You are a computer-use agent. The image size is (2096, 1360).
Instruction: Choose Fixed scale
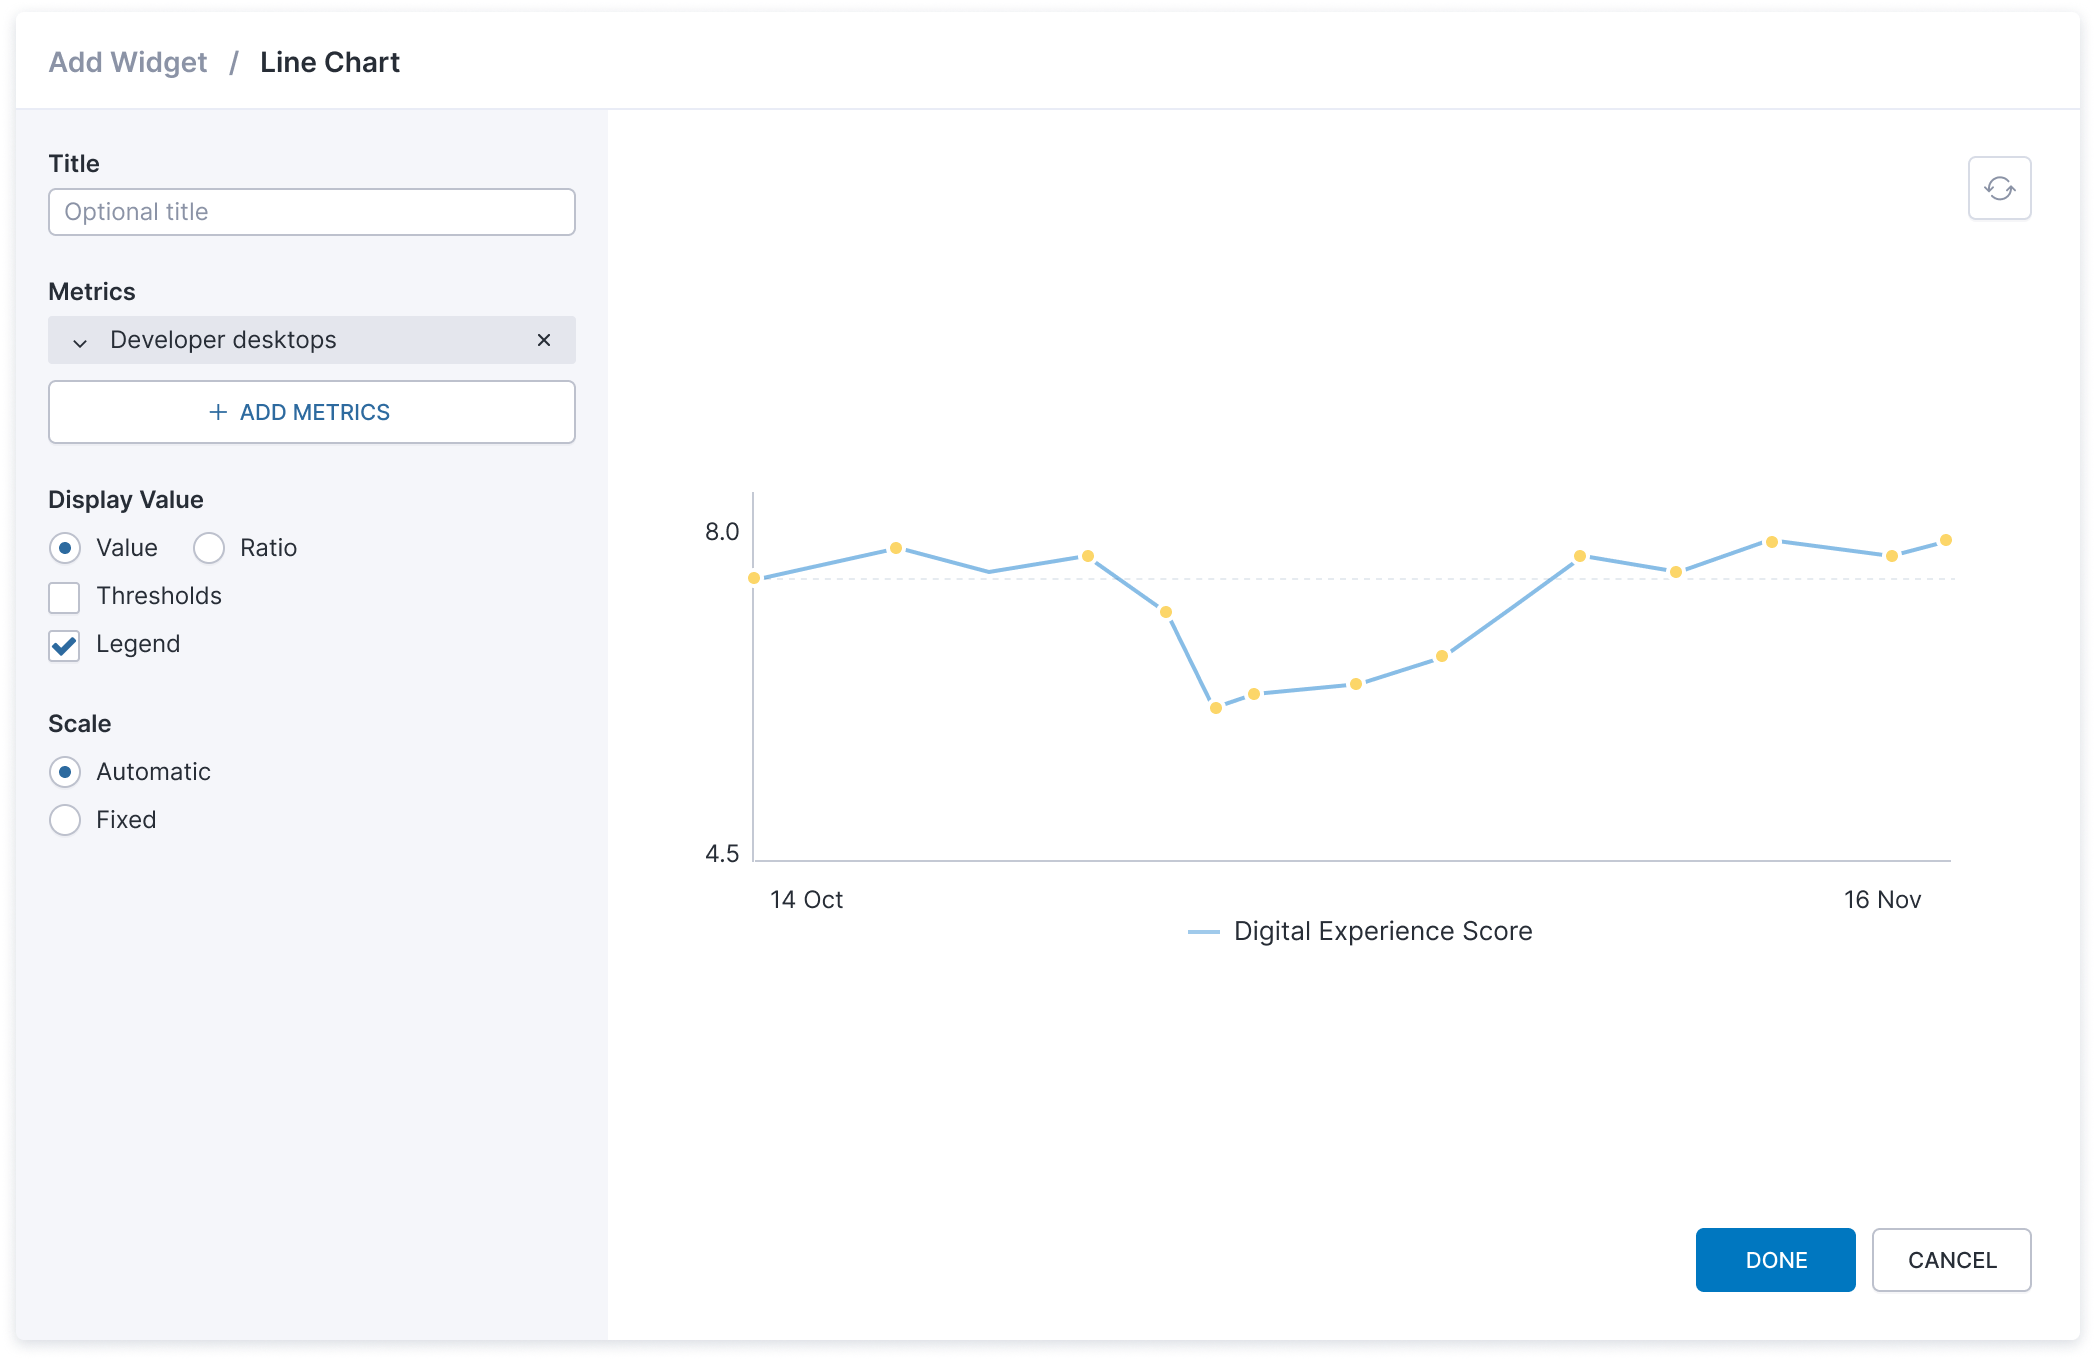click(x=65, y=820)
